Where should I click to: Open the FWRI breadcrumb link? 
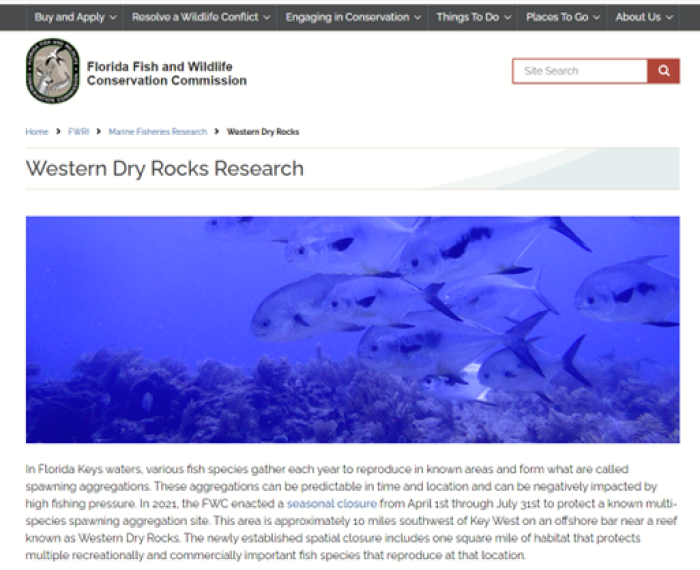79,132
